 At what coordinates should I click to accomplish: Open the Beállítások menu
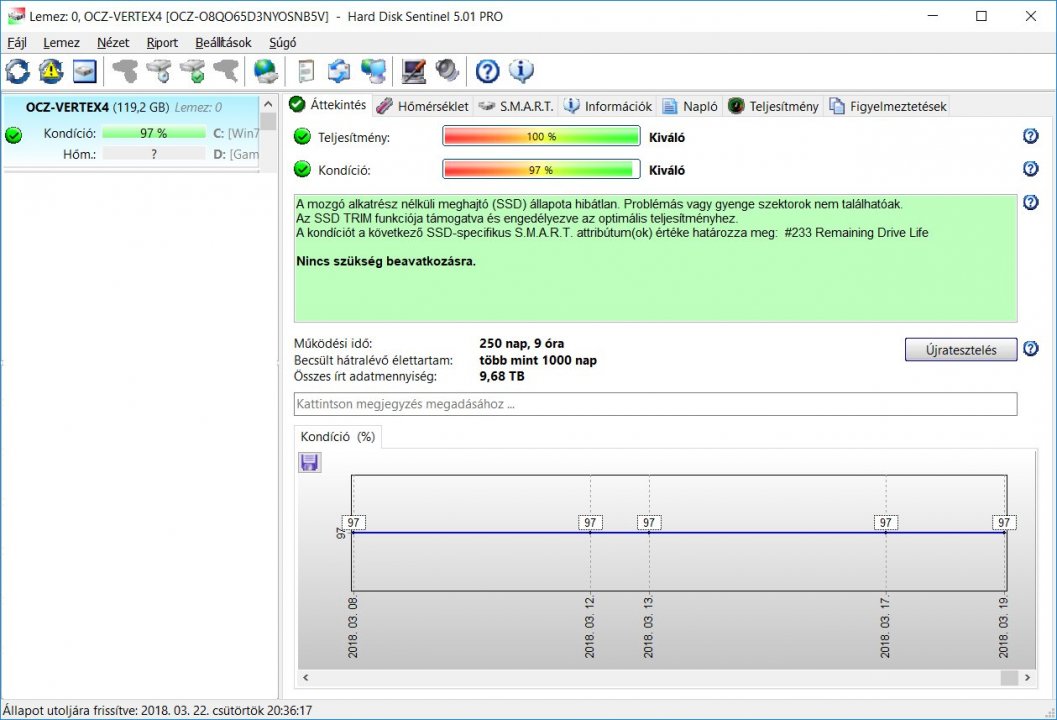223,42
